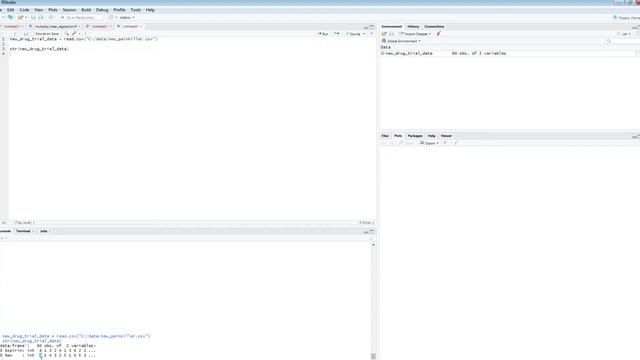Switch to the Connections tab
This screenshot has height=360, width=640.
(434, 27)
